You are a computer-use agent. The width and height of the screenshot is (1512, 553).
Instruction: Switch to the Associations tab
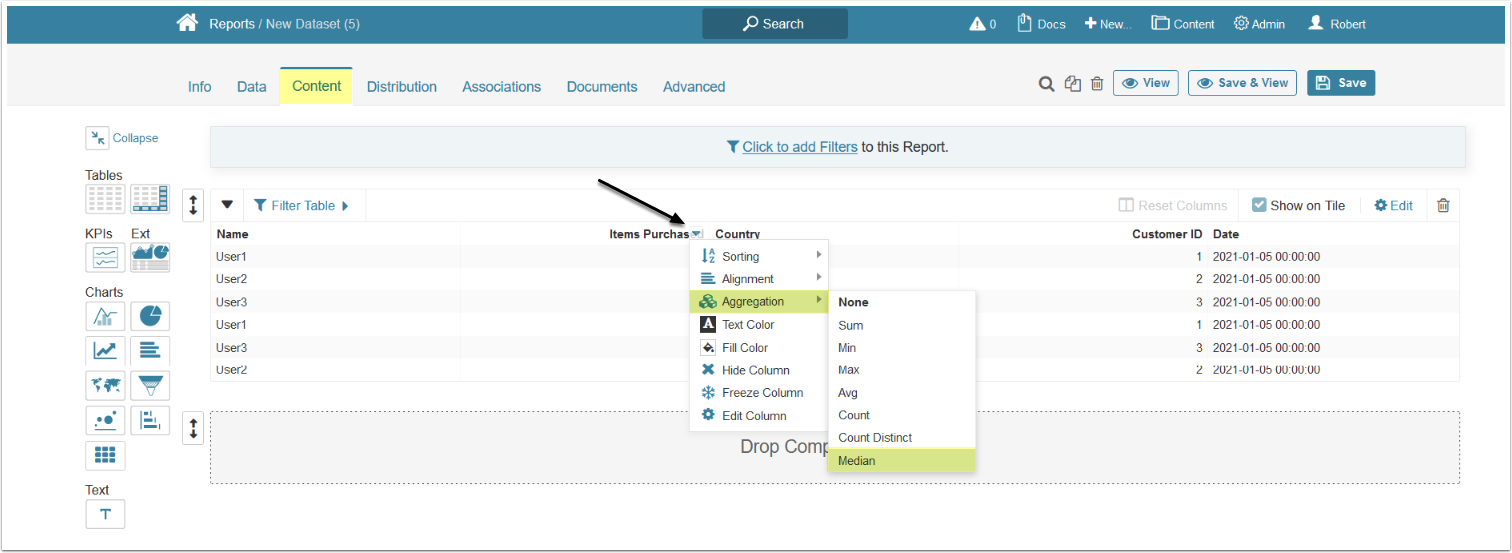point(502,87)
